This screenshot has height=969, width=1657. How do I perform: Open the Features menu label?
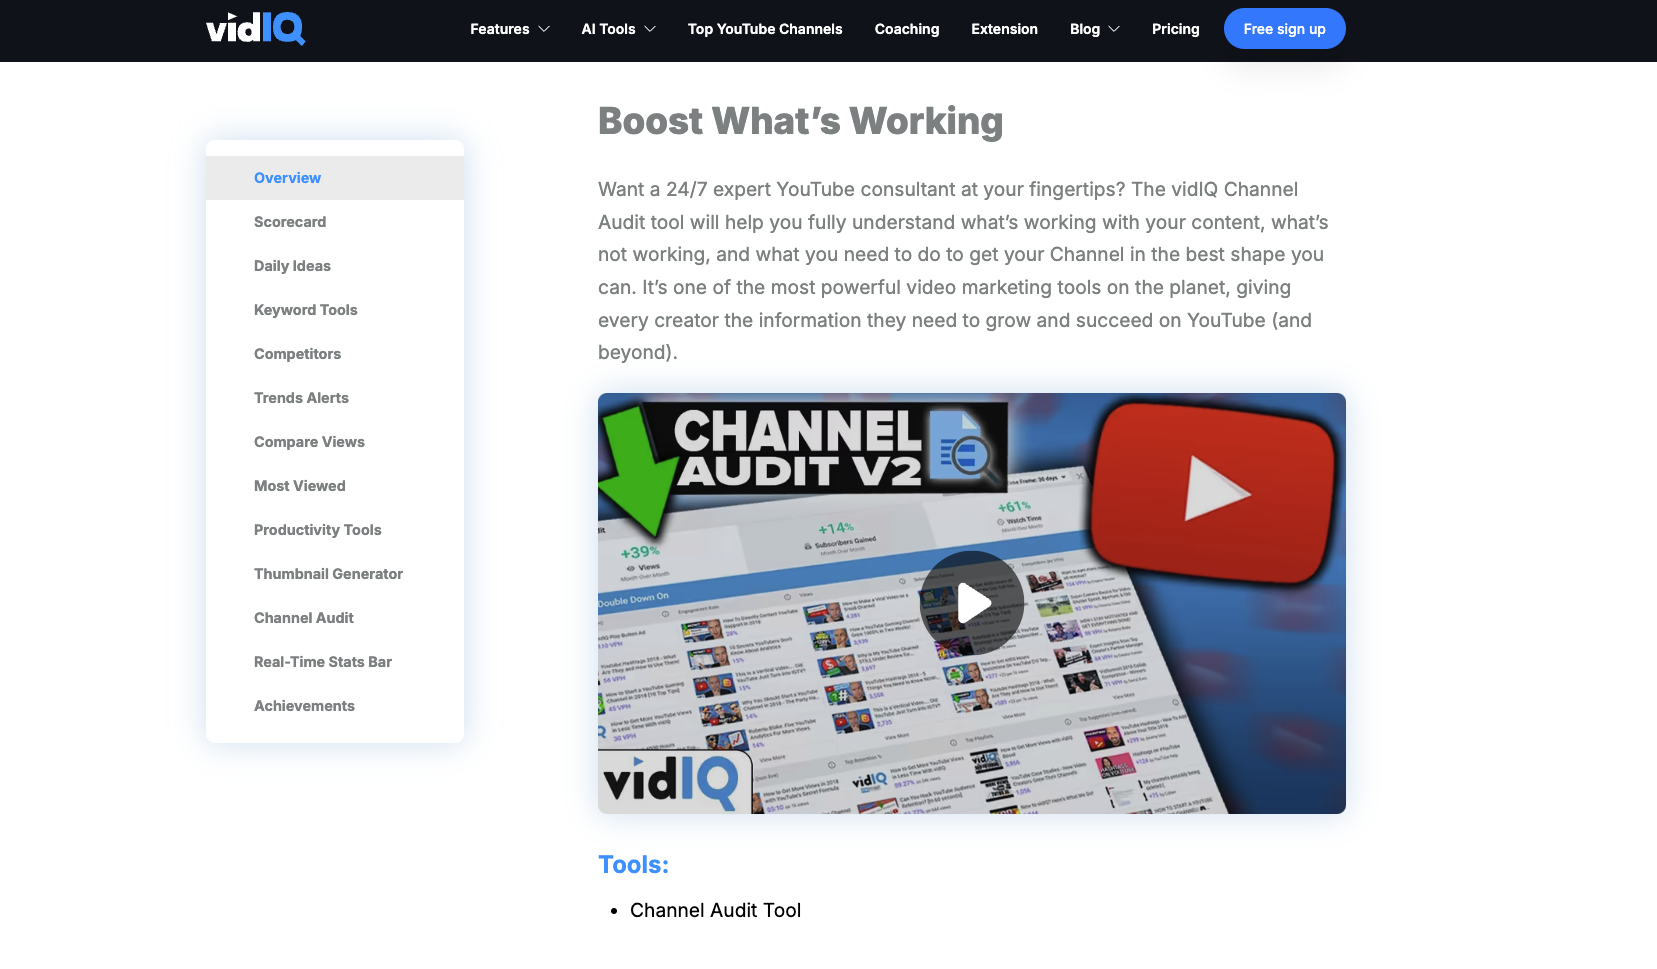click(500, 29)
